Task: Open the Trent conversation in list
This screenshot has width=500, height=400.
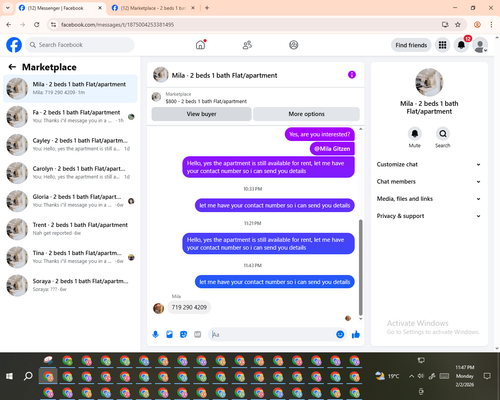Action: [x=70, y=229]
